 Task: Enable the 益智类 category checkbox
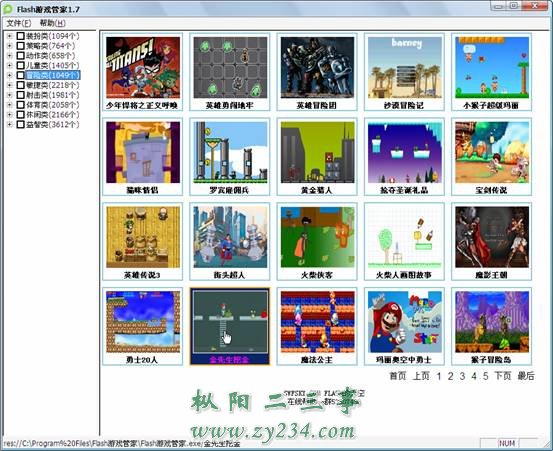[20, 124]
